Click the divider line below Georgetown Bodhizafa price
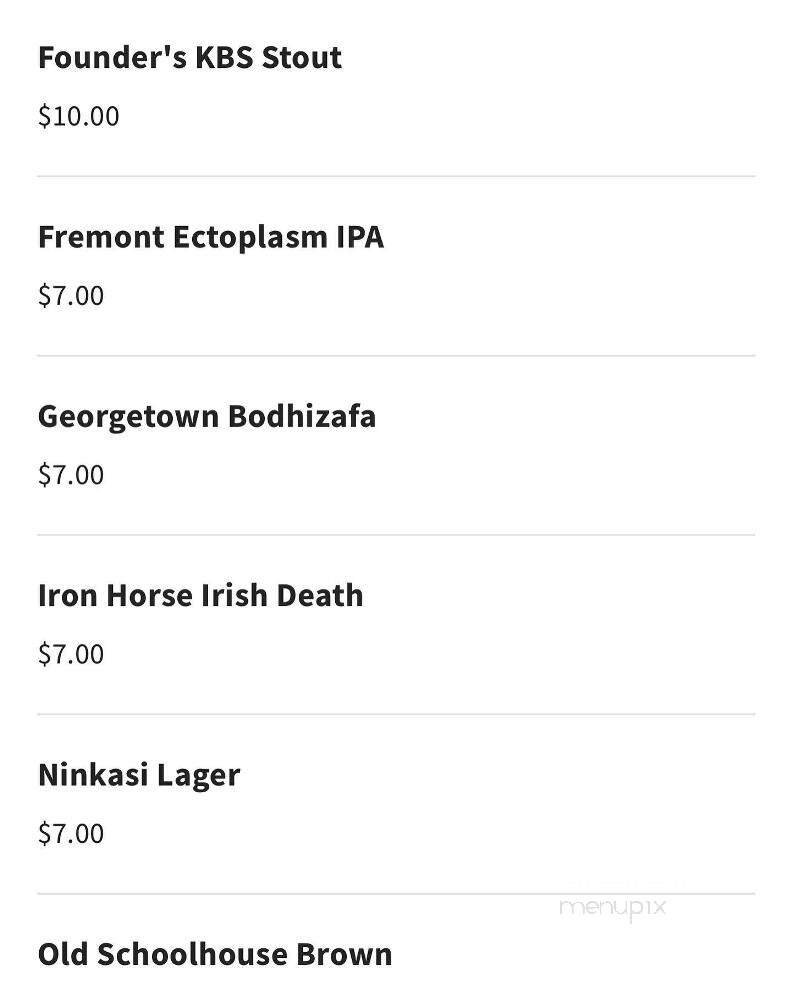The image size is (792, 990). click(396, 535)
